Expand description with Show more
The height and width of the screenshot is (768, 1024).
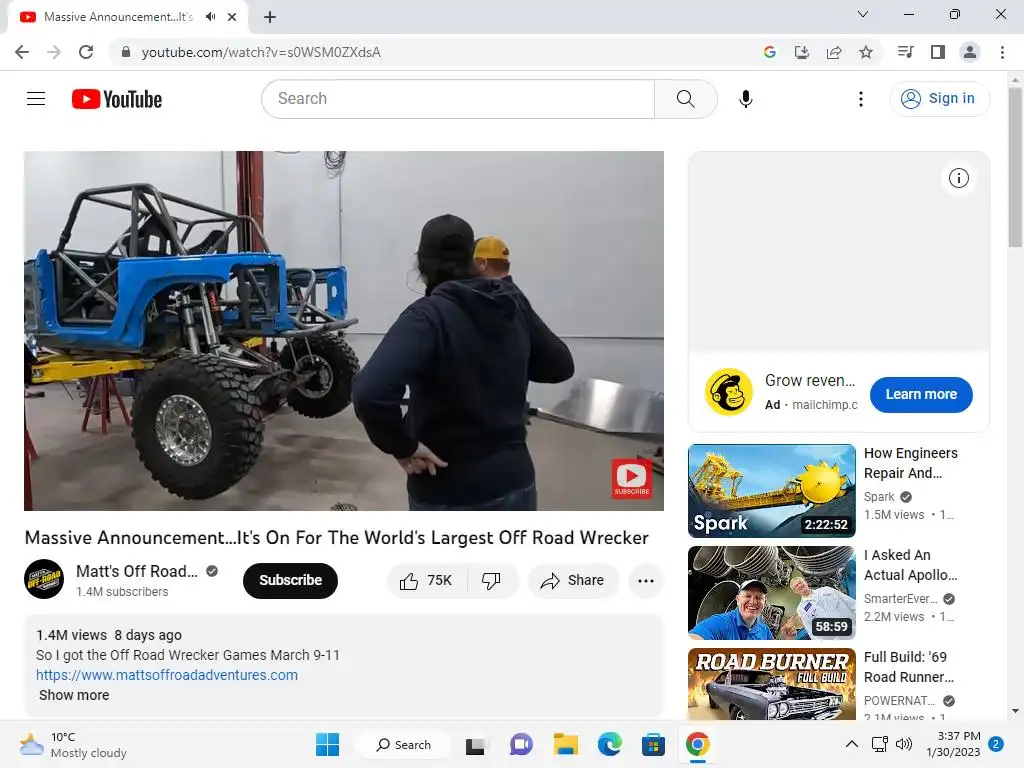(x=74, y=696)
